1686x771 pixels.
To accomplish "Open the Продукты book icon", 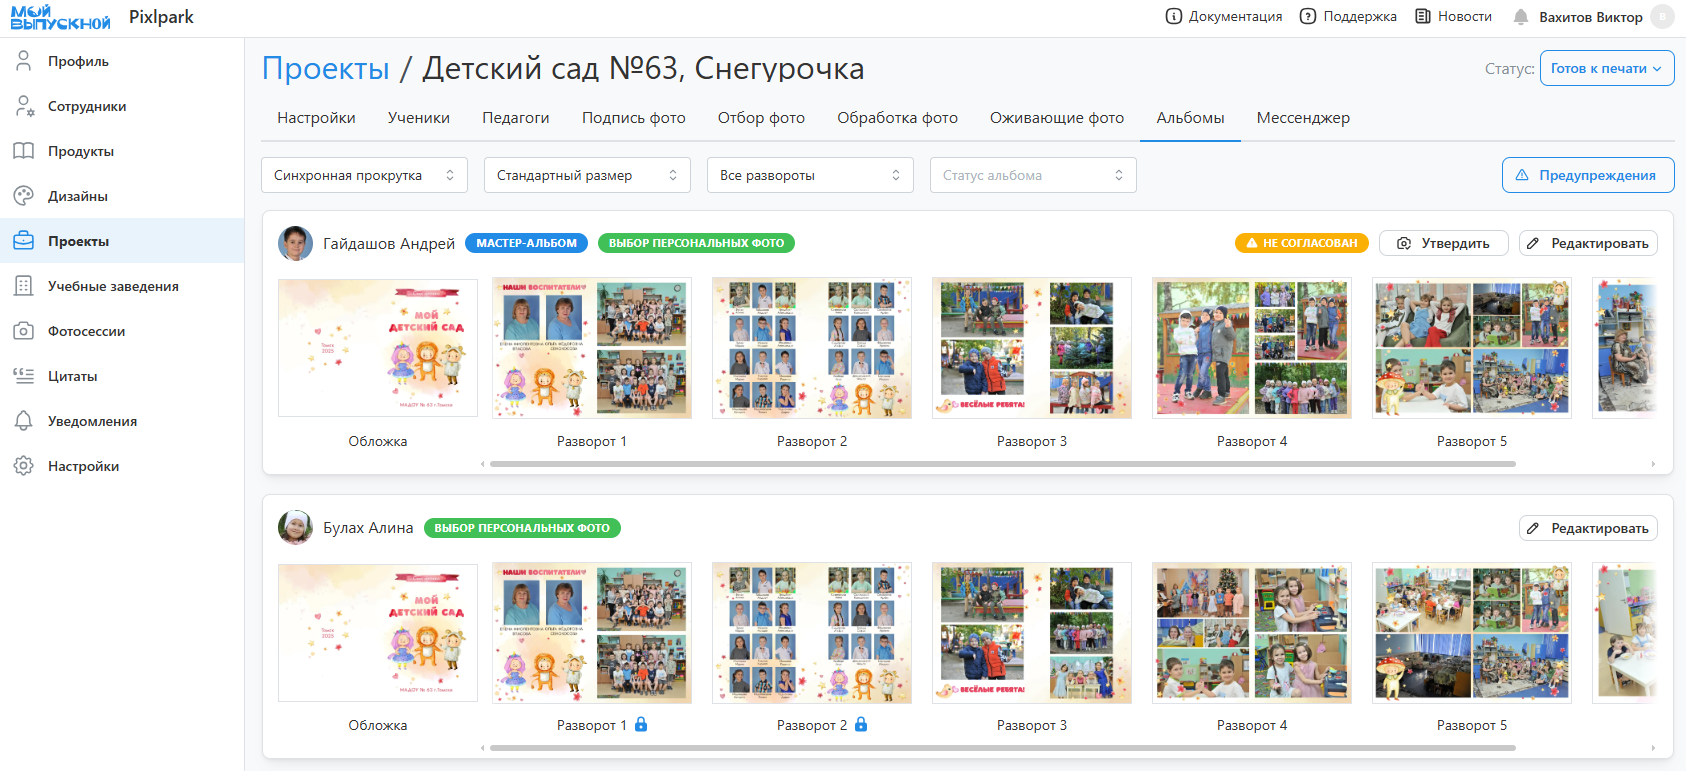I will point(24,151).
